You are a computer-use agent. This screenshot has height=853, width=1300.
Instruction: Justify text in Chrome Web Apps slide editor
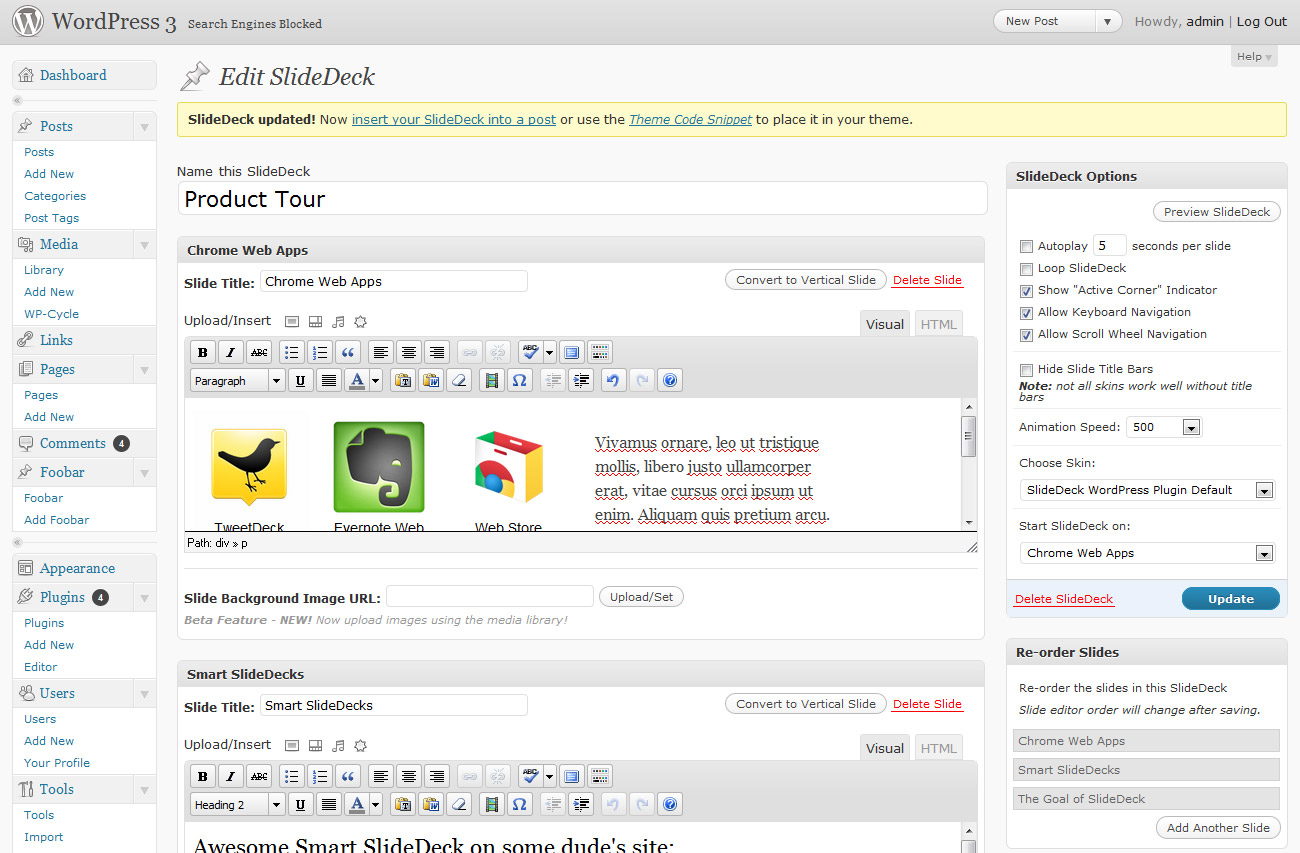(328, 381)
